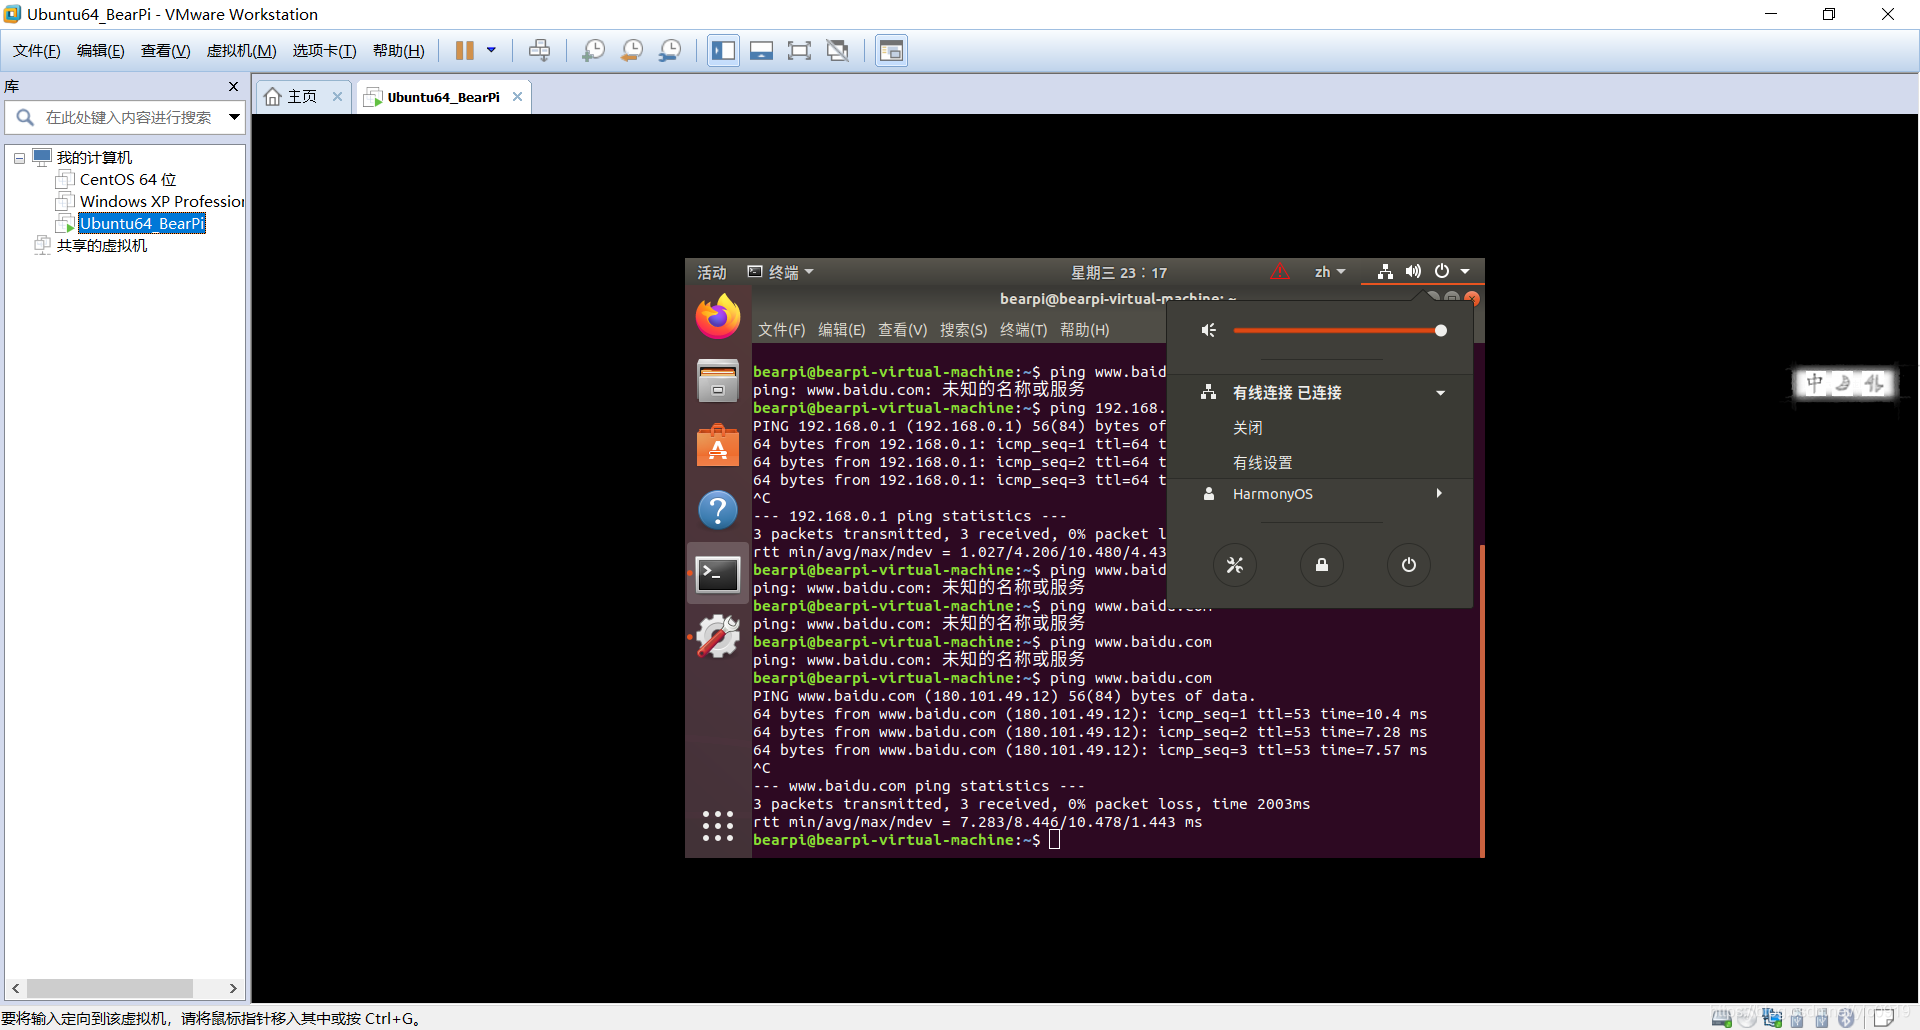
Task: Open the message log icon in status bar
Action: tap(1884, 1018)
